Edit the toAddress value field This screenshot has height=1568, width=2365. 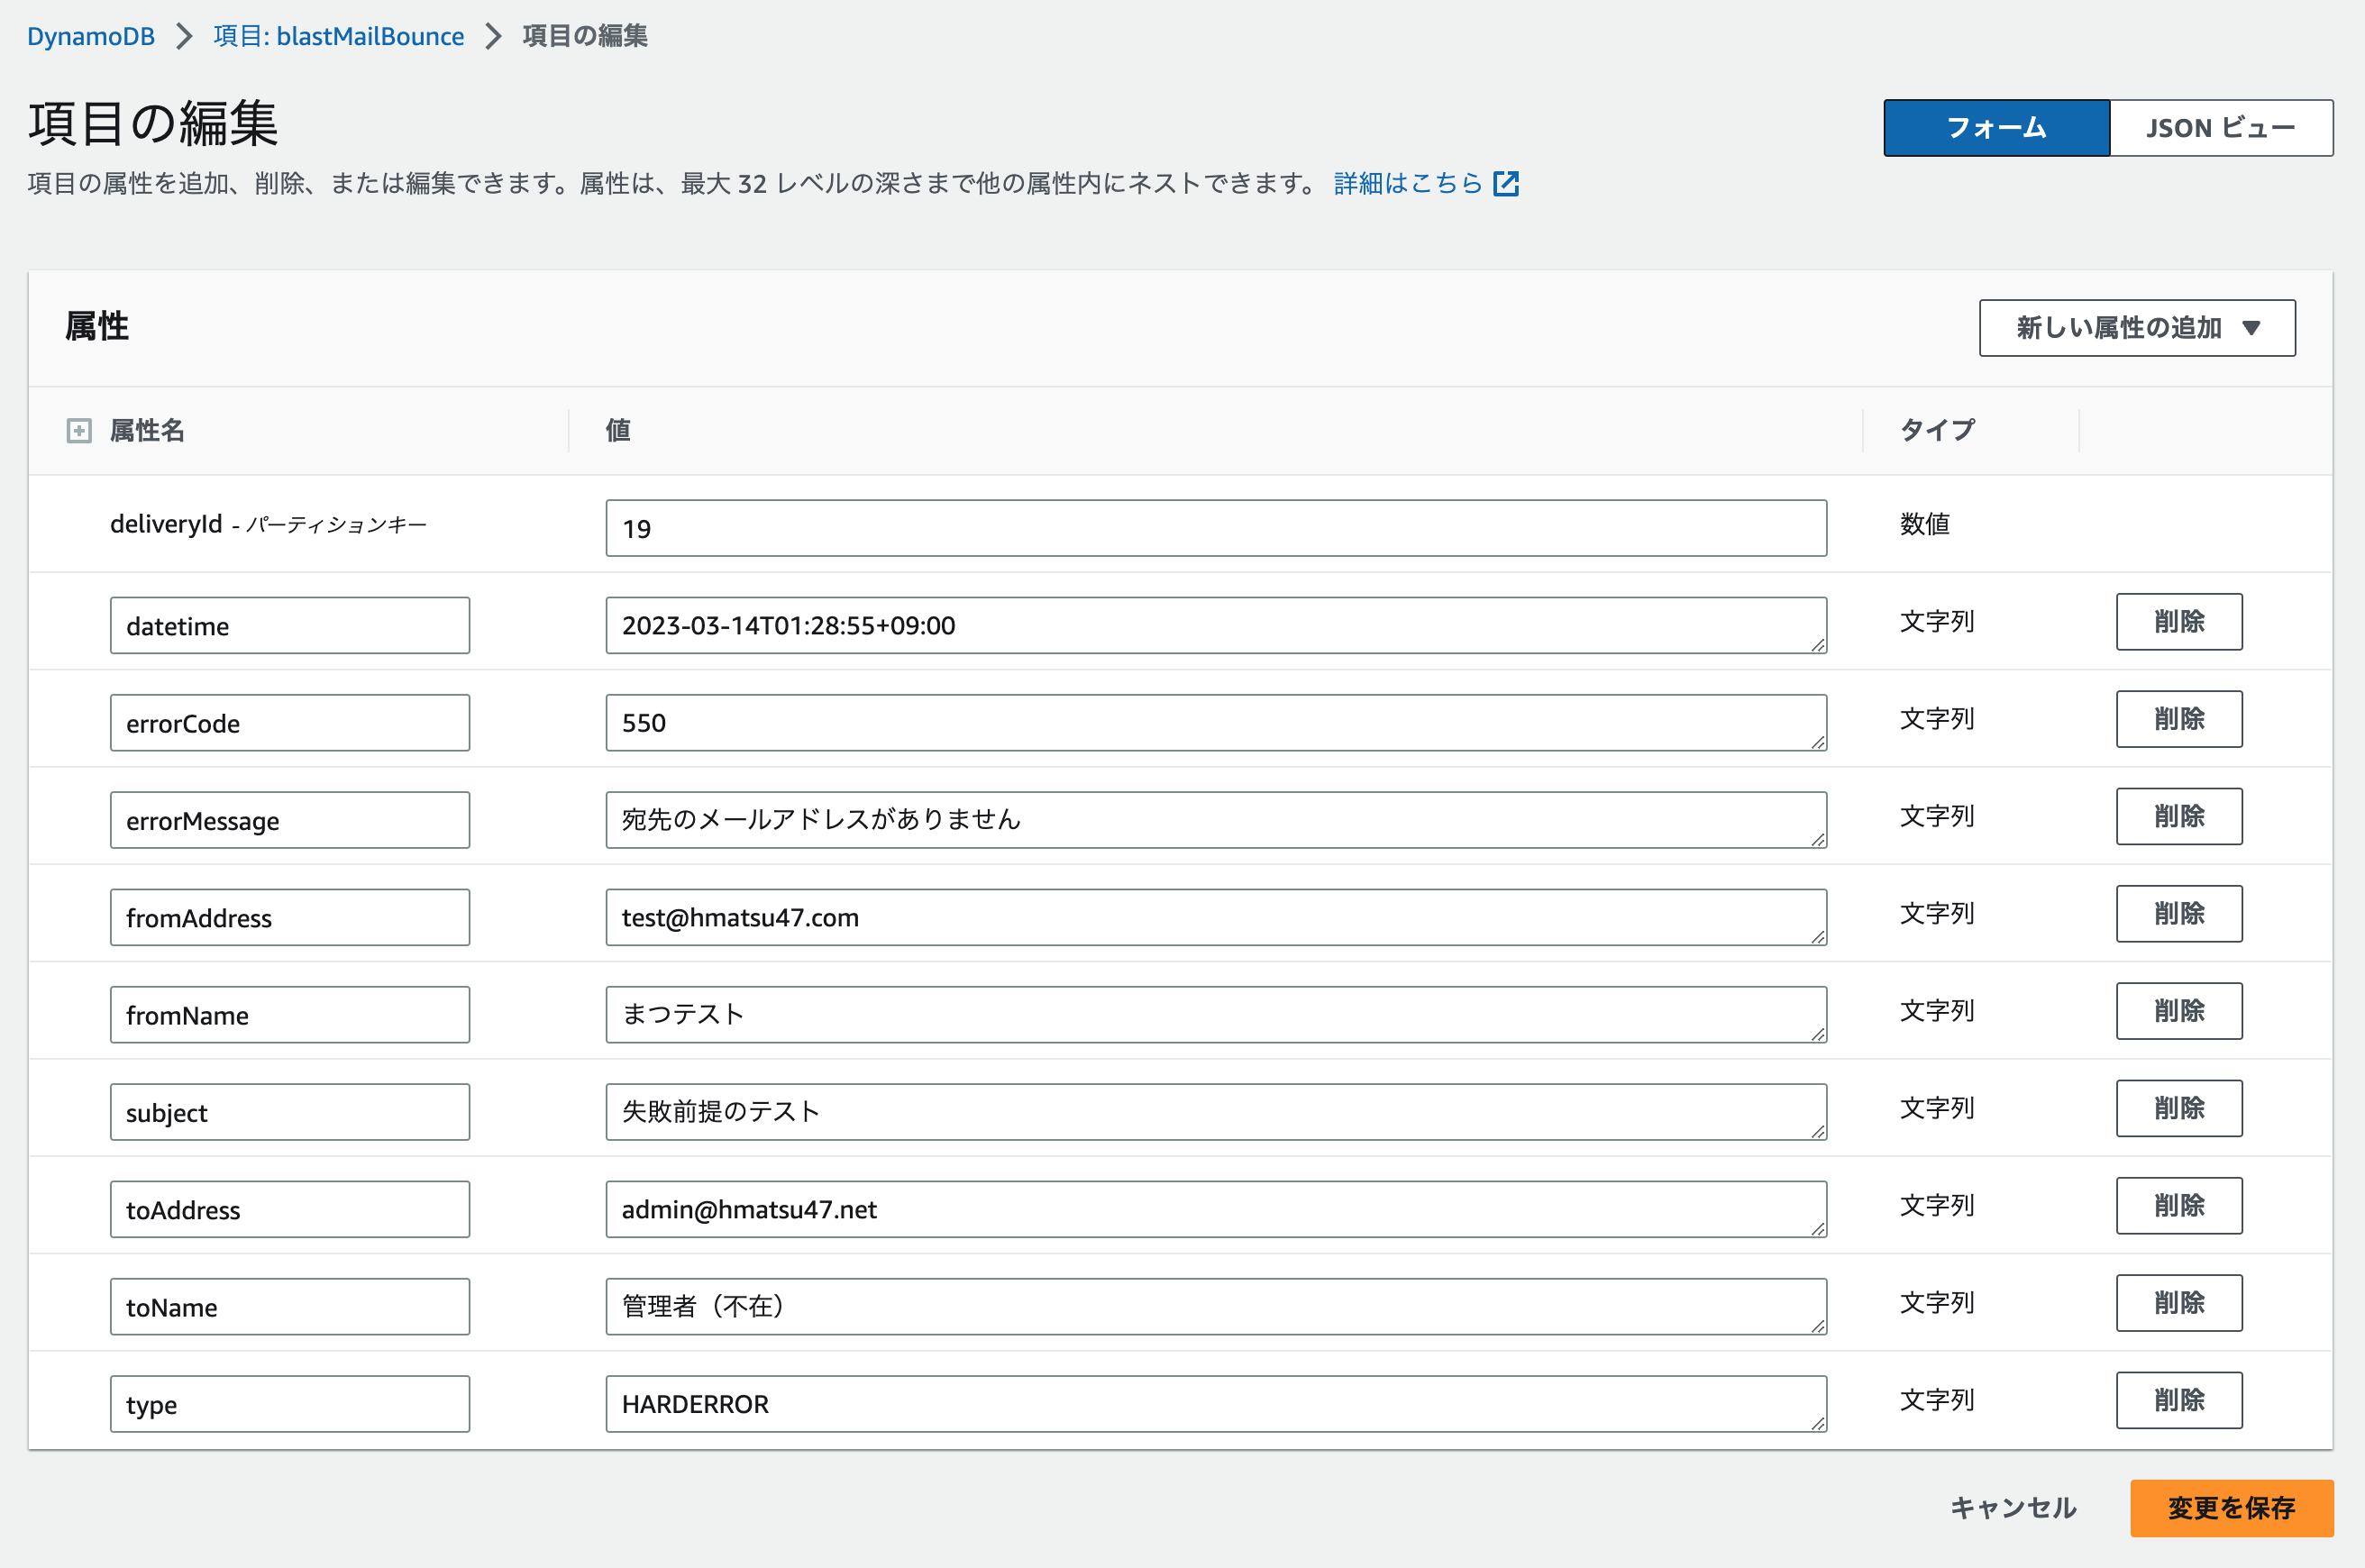pos(1216,1208)
